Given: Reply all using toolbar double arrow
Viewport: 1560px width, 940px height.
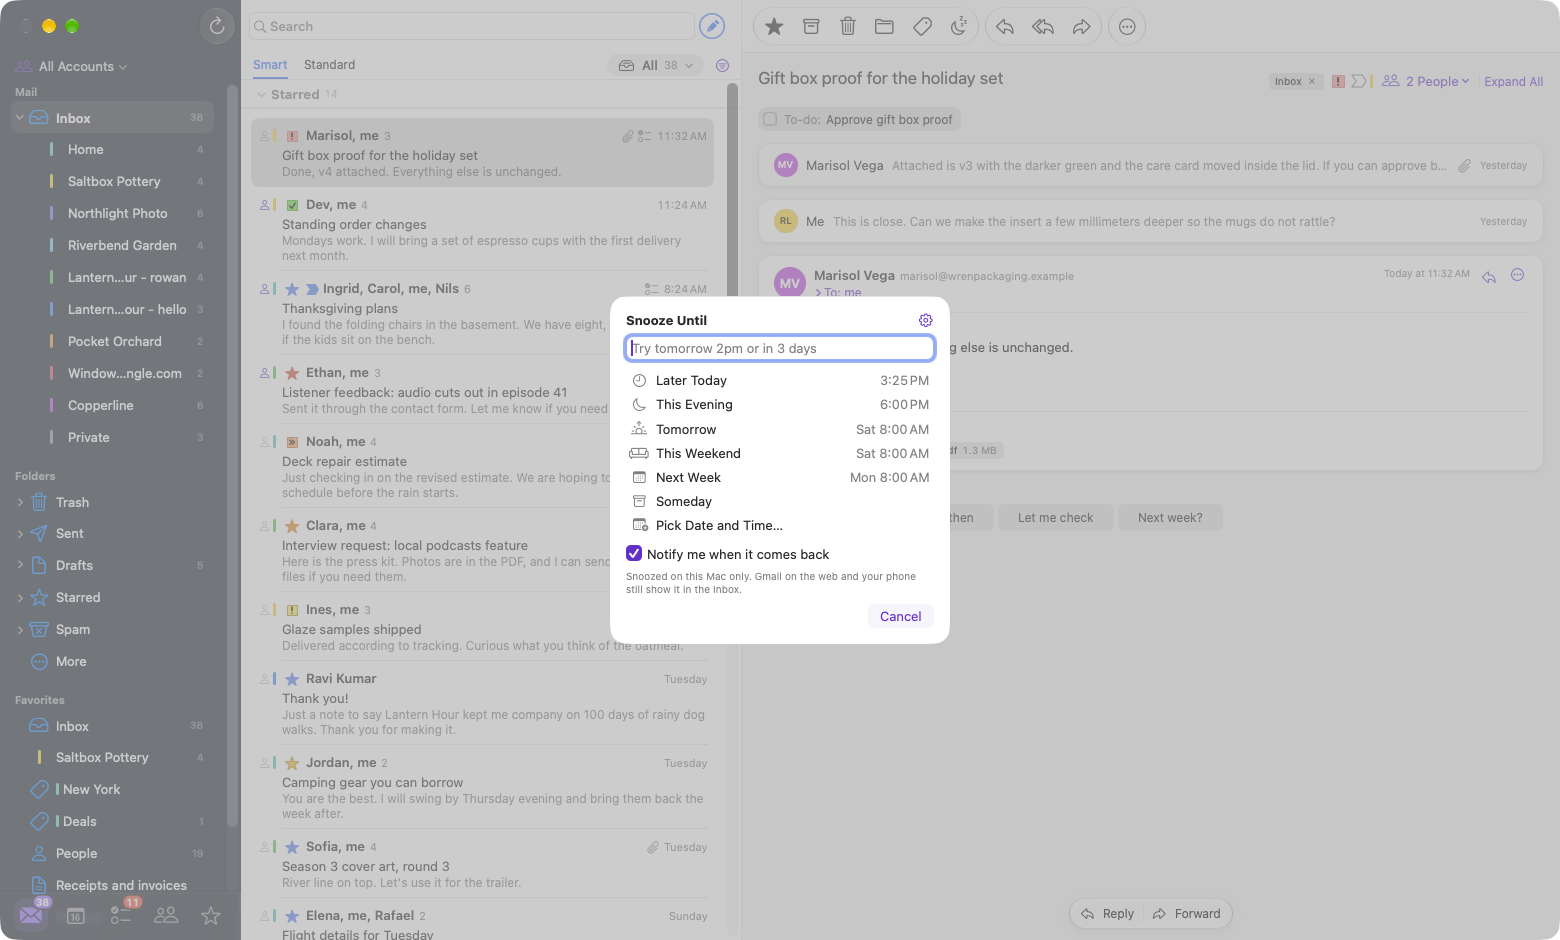Looking at the screenshot, I should coord(1043,27).
